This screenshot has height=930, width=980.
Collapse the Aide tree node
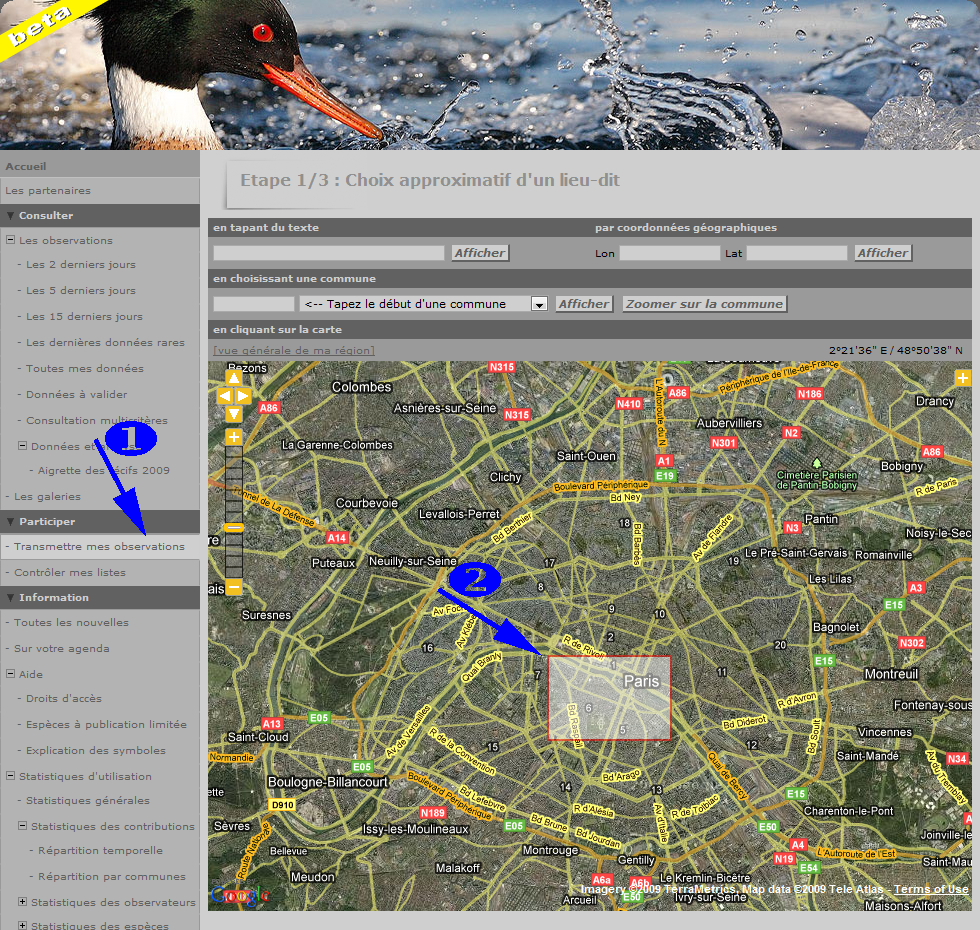(x=10, y=674)
